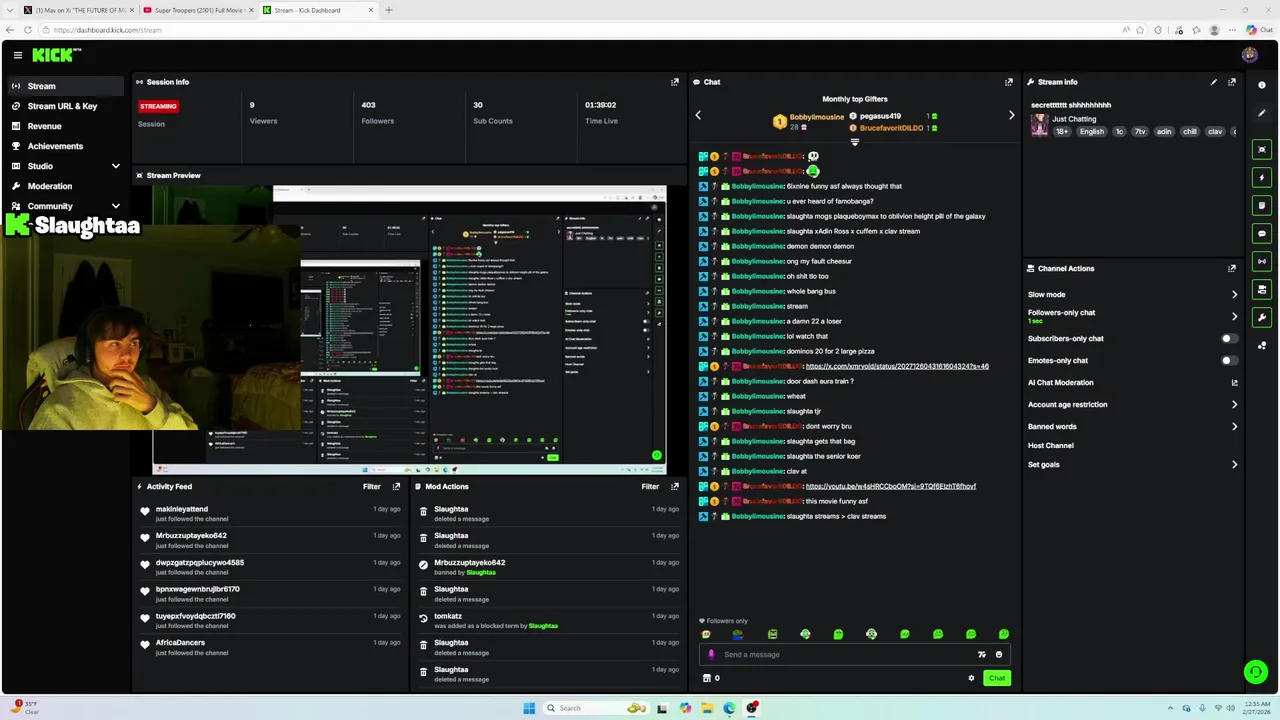This screenshot has width=1280, height=720.
Task: Toggle the broadcast signal rail icon
Action: coord(1262,261)
